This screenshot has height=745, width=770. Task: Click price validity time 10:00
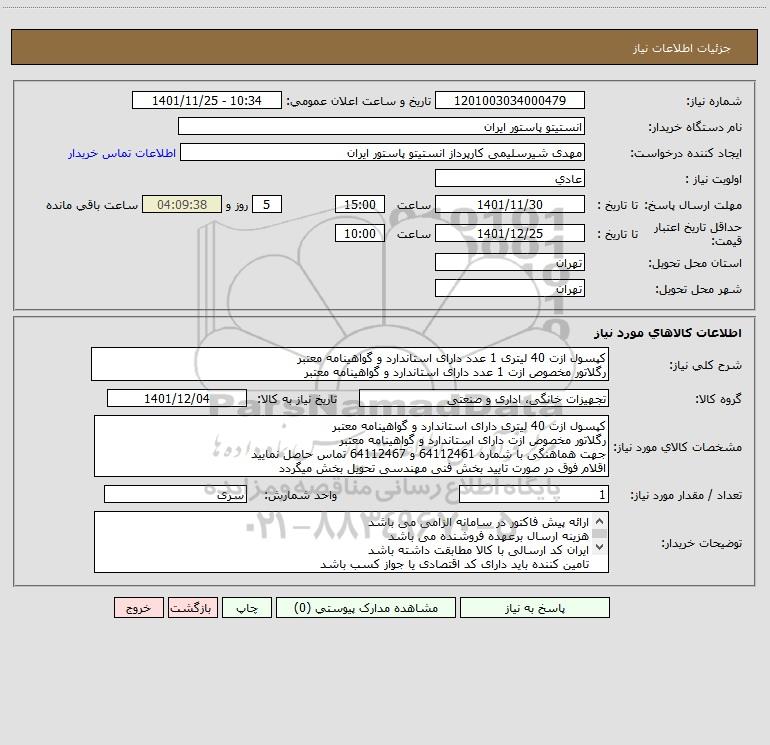359,234
